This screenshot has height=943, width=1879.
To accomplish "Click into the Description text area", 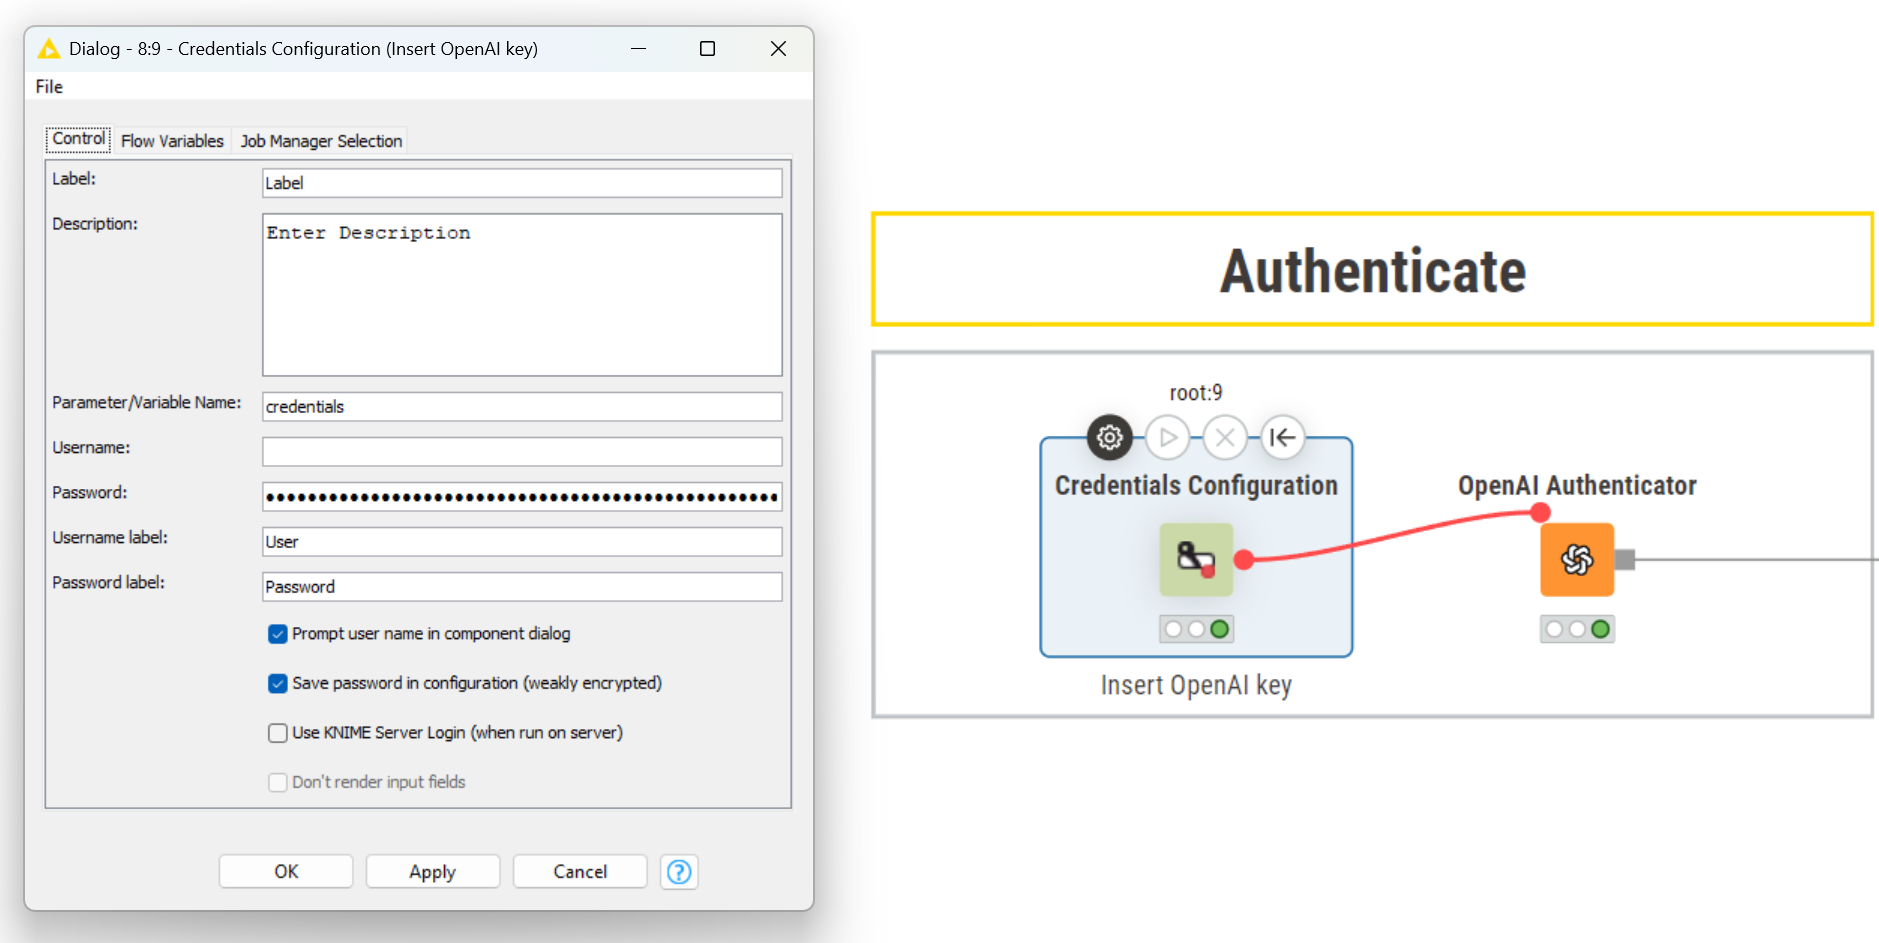I will [x=522, y=295].
